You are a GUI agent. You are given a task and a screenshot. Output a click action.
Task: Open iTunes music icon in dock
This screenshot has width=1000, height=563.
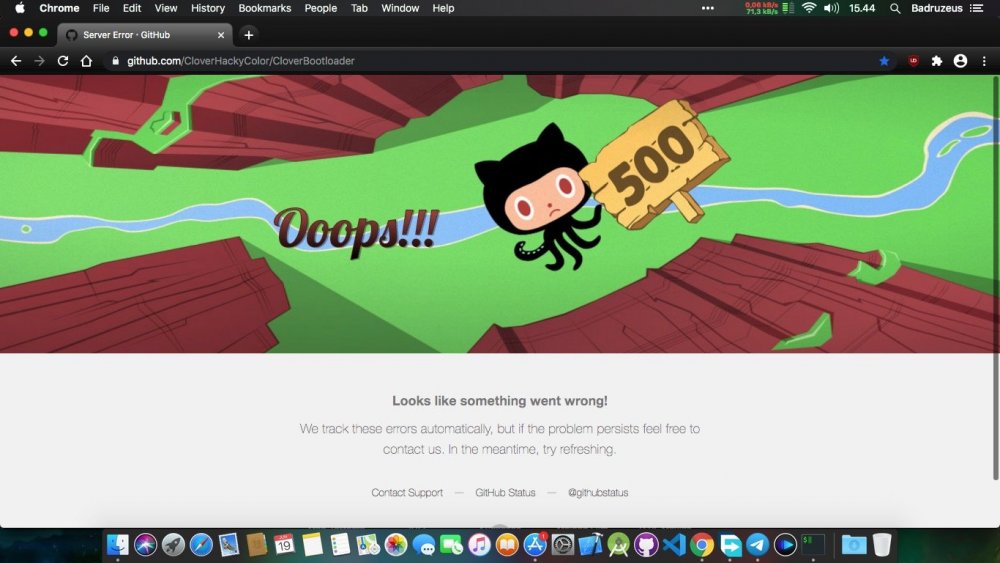(479, 545)
